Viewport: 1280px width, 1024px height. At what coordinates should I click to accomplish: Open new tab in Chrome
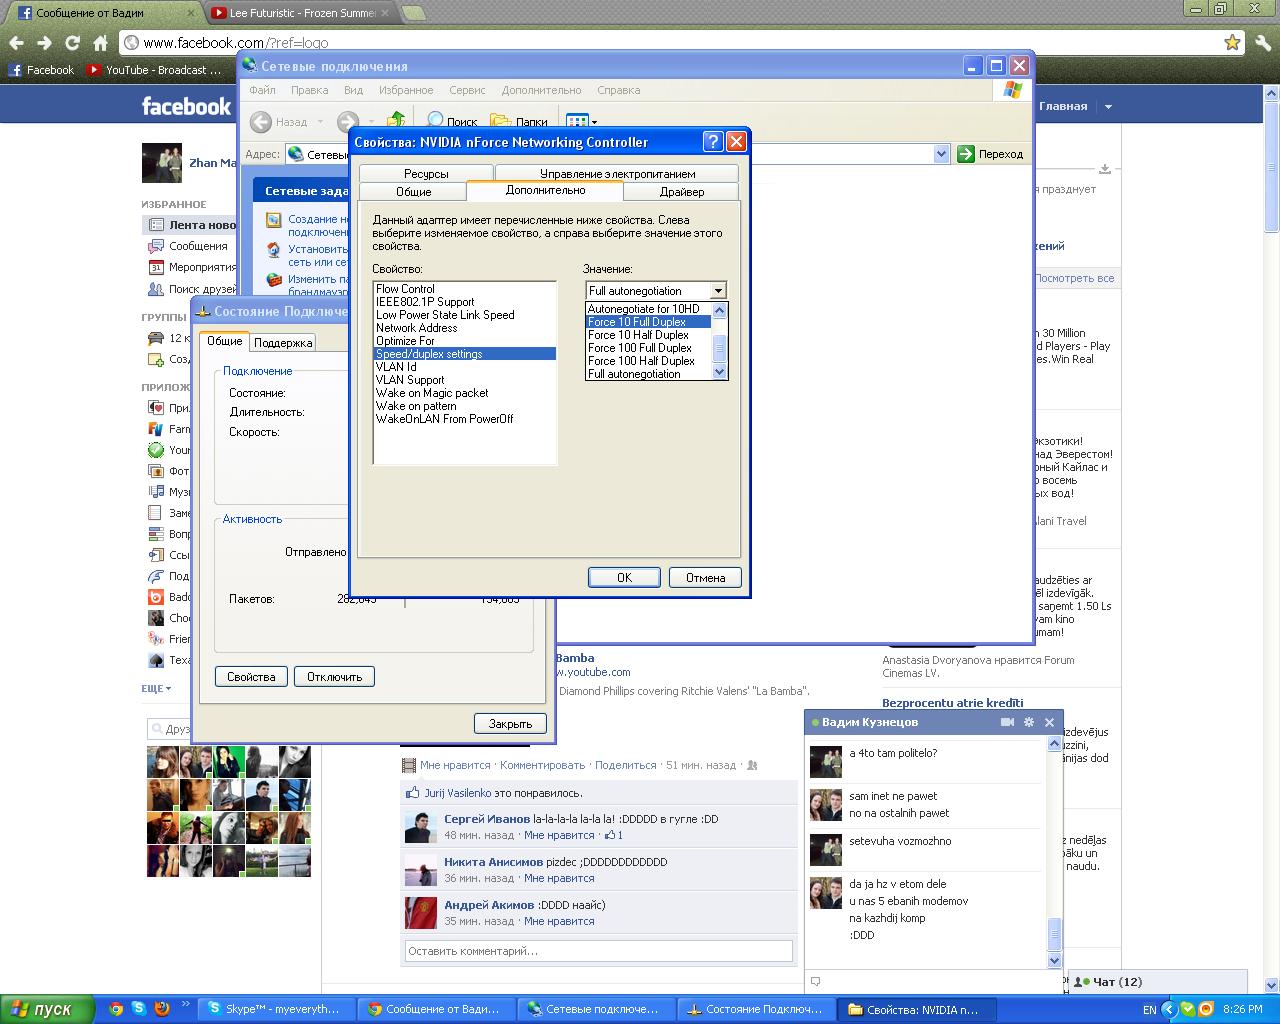[x=413, y=13]
